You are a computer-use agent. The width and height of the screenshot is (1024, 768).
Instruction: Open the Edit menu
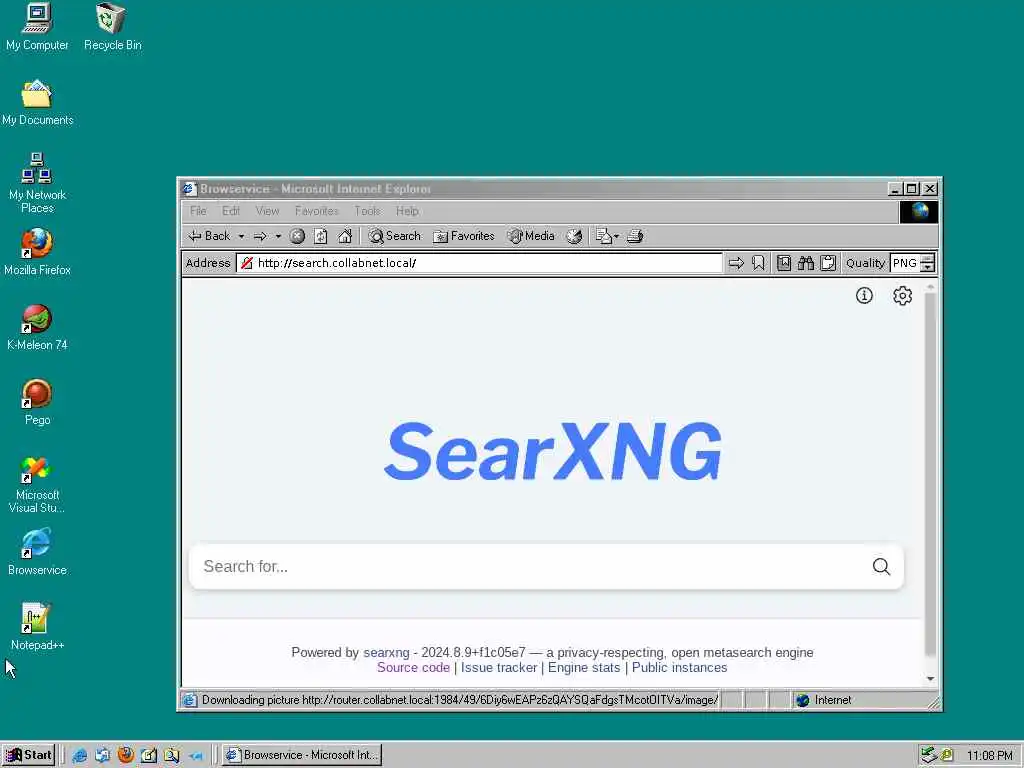(231, 211)
